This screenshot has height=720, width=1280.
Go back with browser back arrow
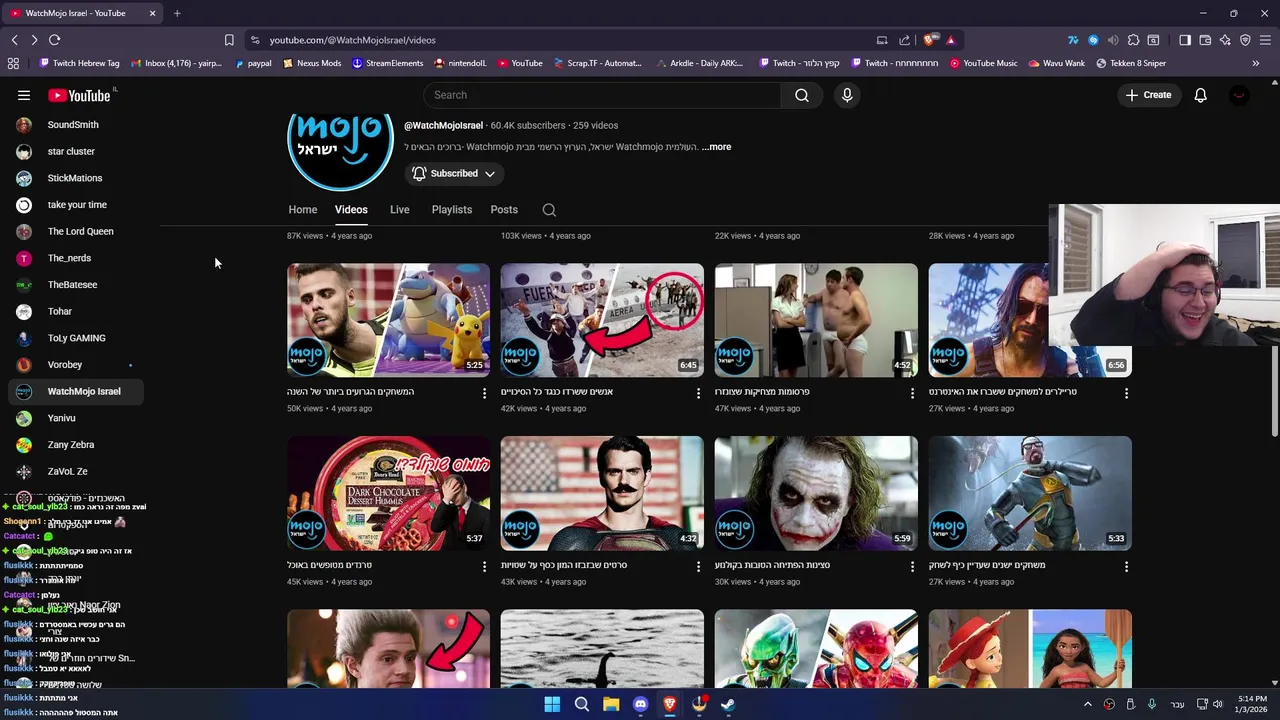14,40
